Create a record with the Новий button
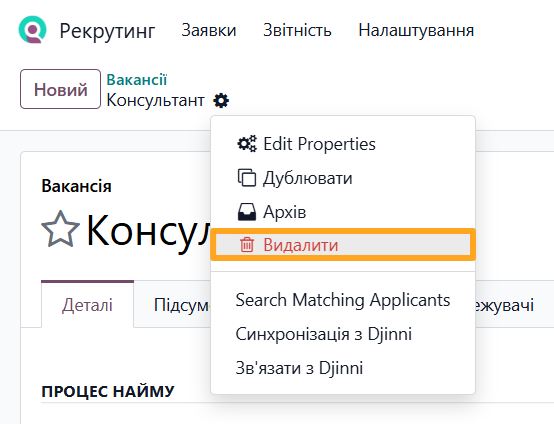Image resolution: width=554 pixels, height=424 pixels. pos(60,89)
